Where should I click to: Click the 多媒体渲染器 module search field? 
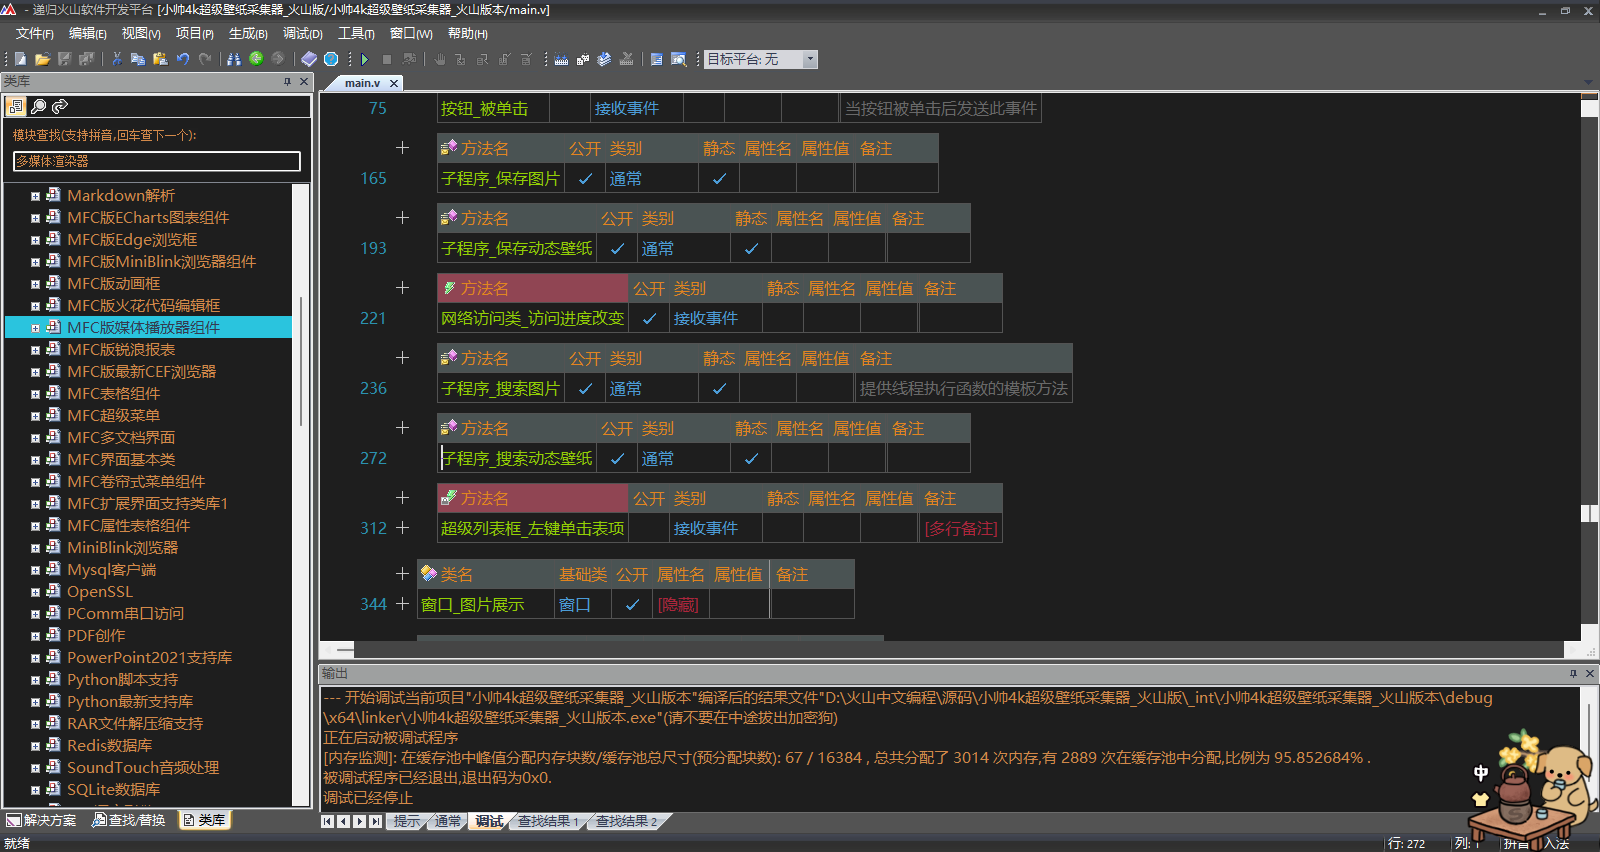coord(157,161)
